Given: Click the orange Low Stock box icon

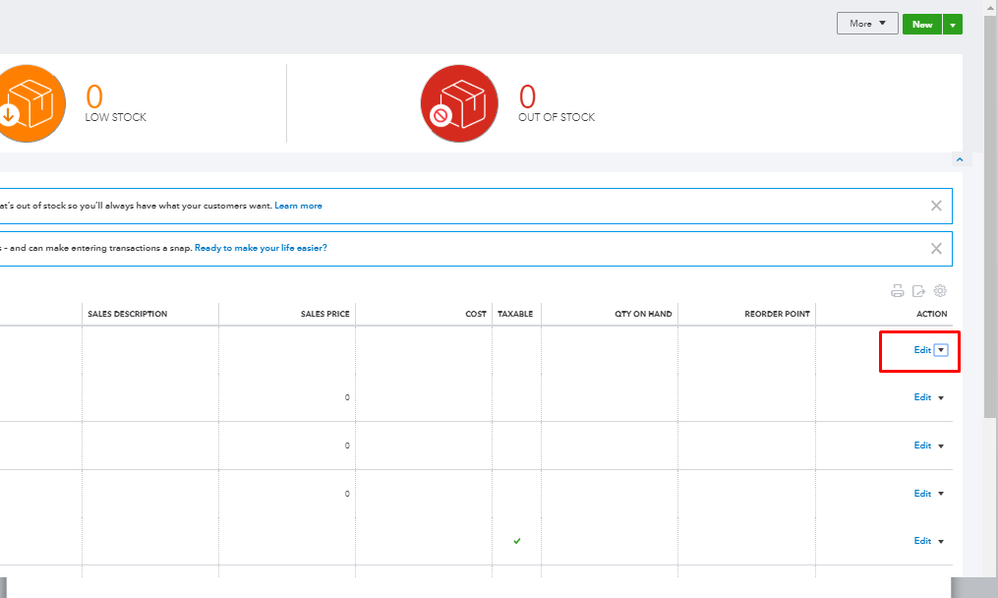Looking at the screenshot, I should [29, 103].
